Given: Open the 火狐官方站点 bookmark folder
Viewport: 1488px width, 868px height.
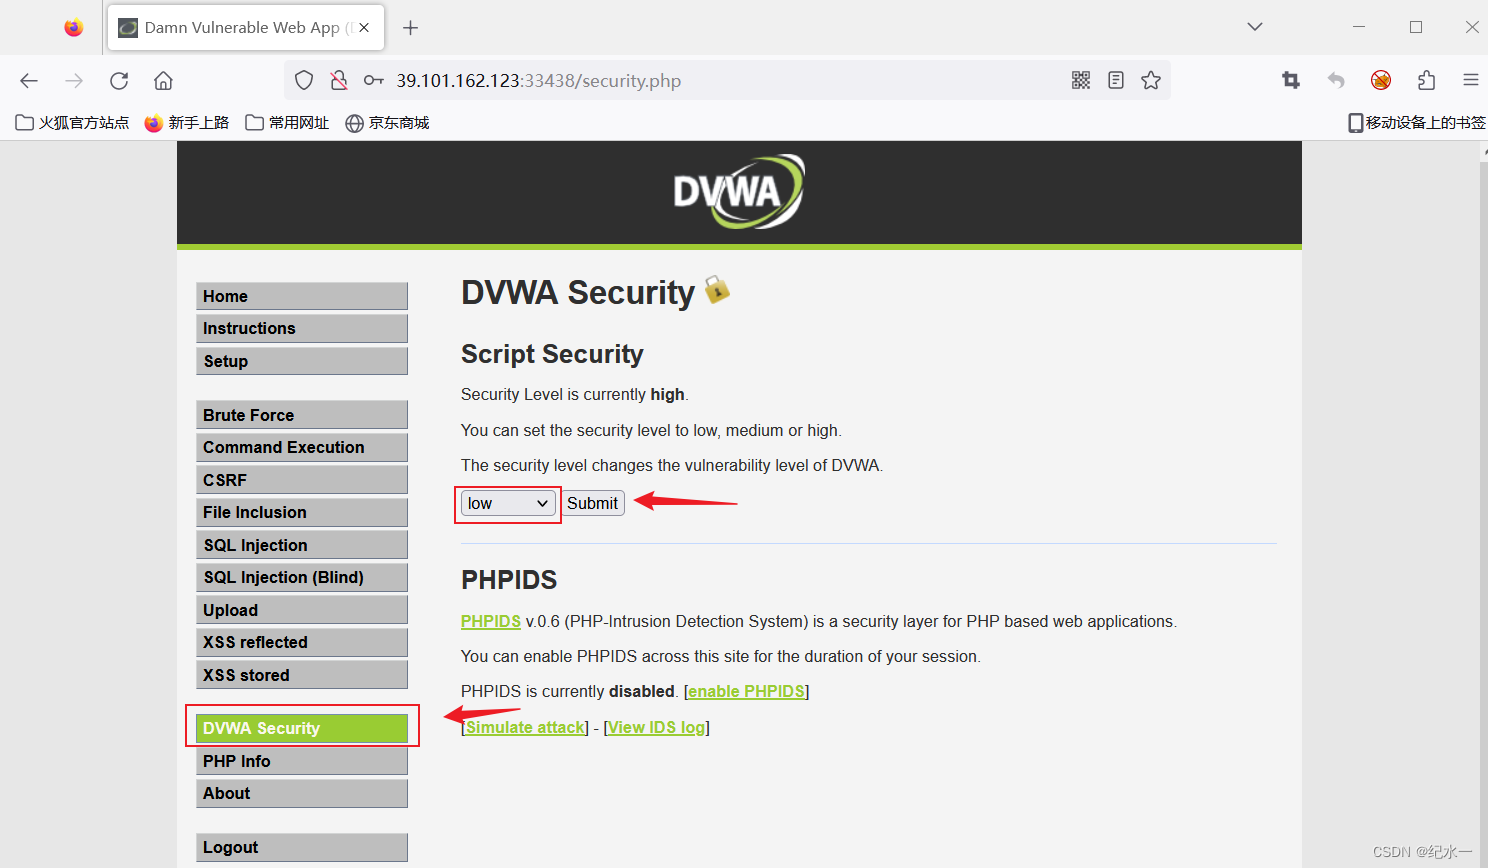Looking at the screenshot, I should (x=73, y=123).
